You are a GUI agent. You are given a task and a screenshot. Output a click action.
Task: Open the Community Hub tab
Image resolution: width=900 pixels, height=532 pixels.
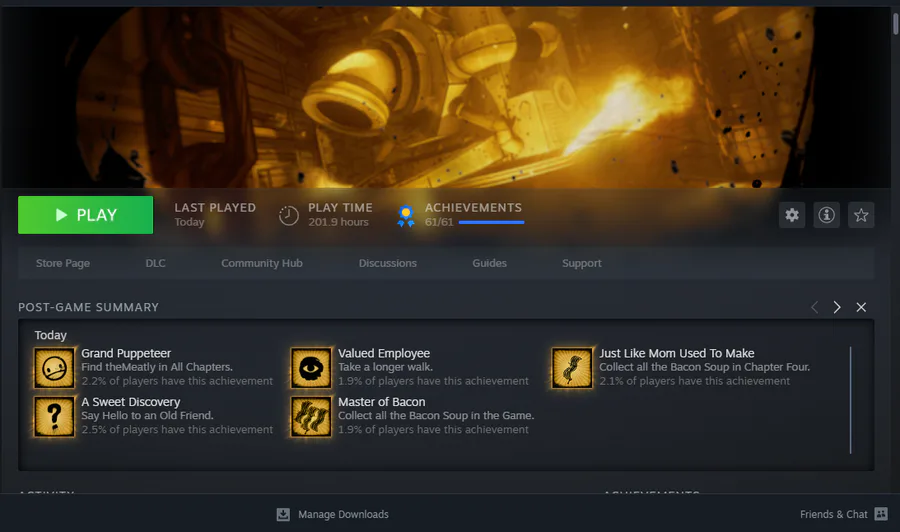[x=262, y=263]
